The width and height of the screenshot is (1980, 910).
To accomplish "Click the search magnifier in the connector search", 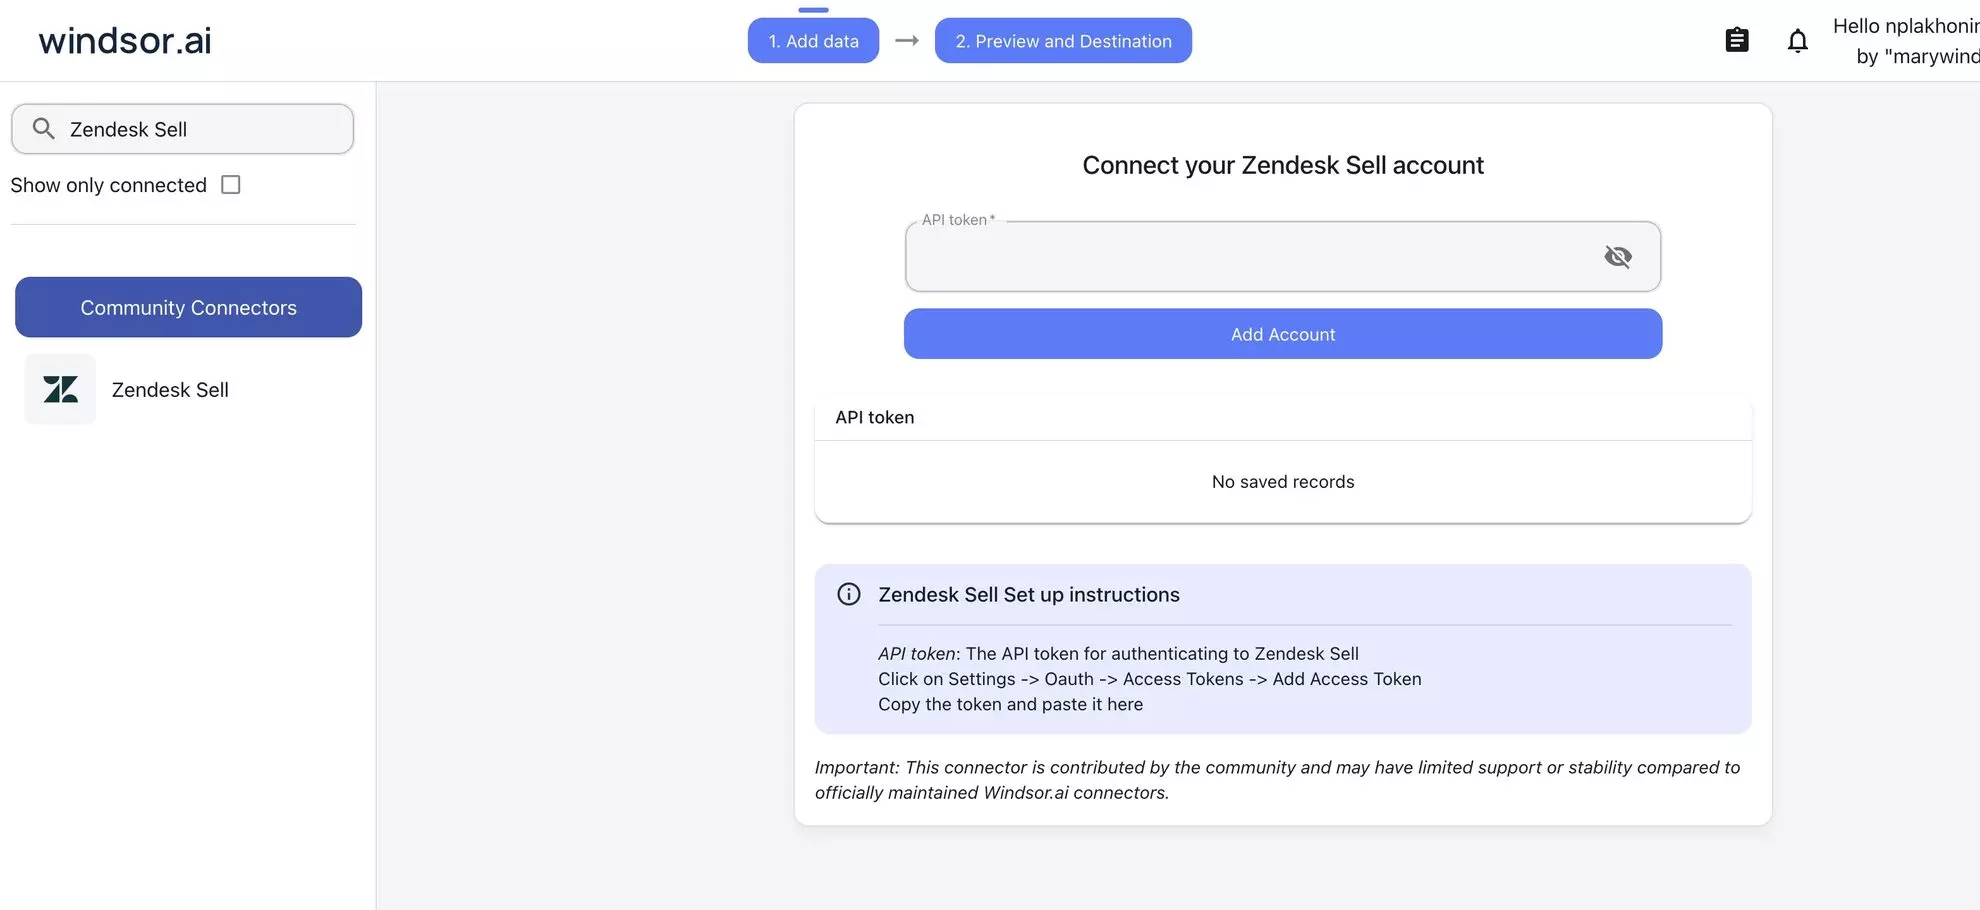I will tap(42, 128).
